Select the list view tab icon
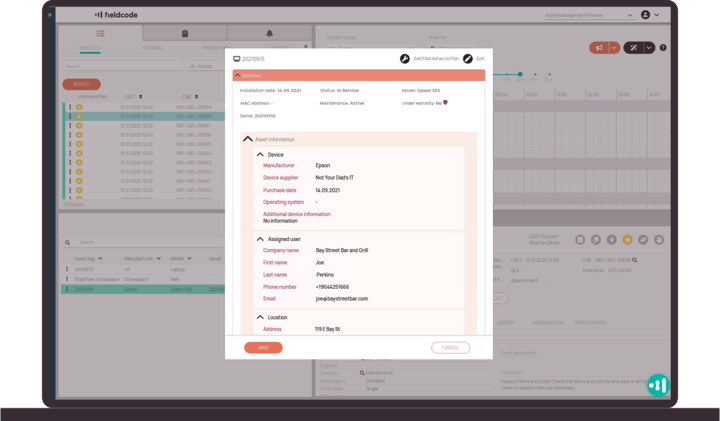 click(x=100, y=34)
